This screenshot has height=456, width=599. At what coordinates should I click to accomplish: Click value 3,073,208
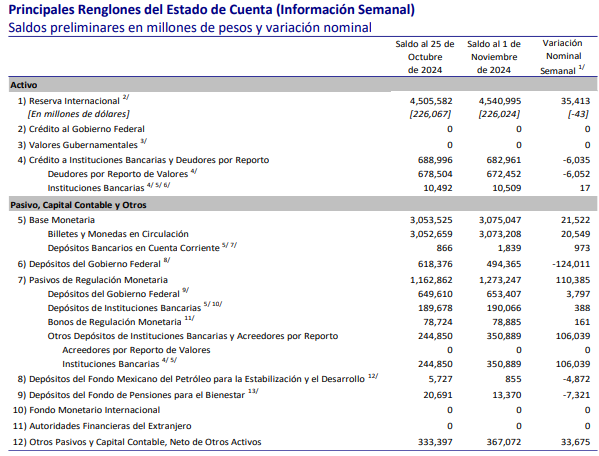[x=500, y=234]
